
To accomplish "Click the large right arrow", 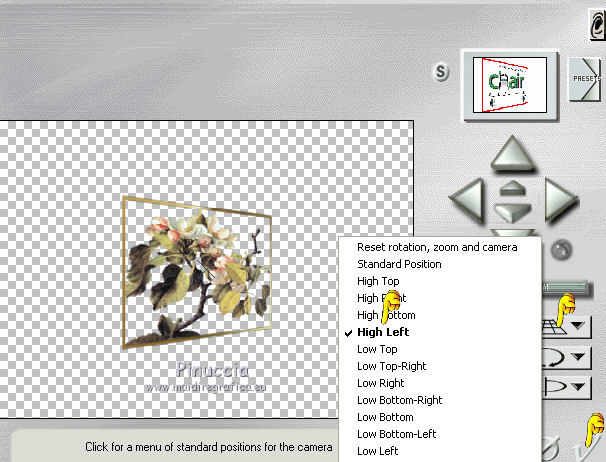I will tap(561, 200).
